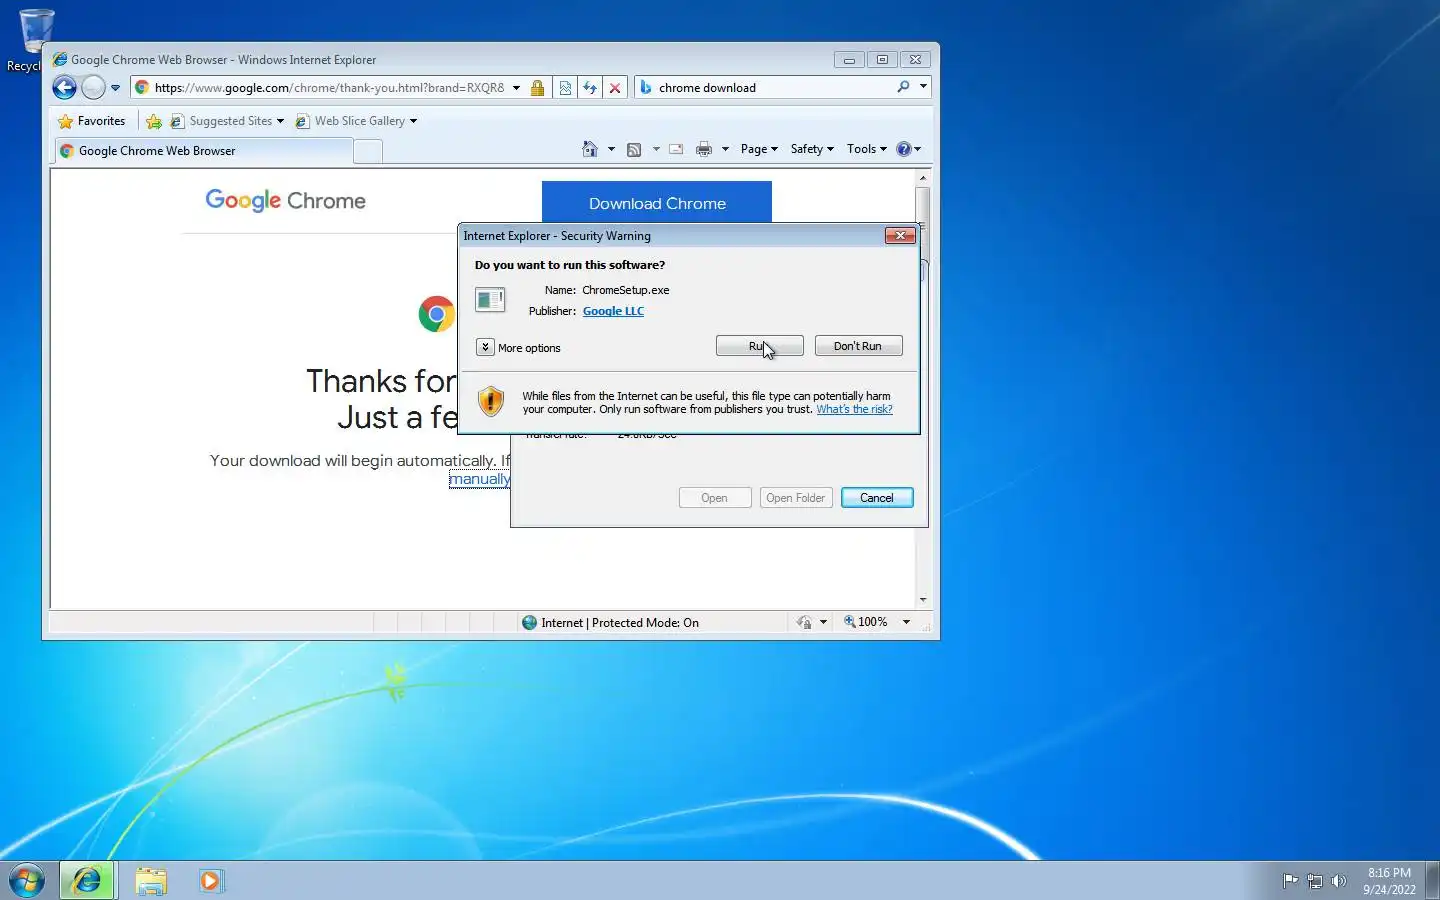Open Windows Explorer from taskbar
Screen dimensions: 1440x900
pos(151,880)
